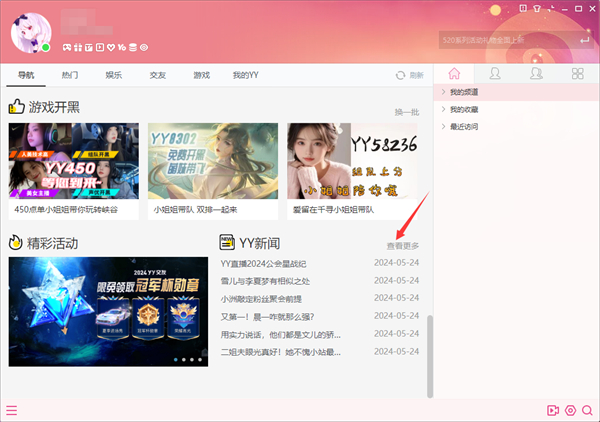Open news 二姐夫眼光真好！她不愧小站最...
This screenshot has height=422, width=600.
pos(280,352)
